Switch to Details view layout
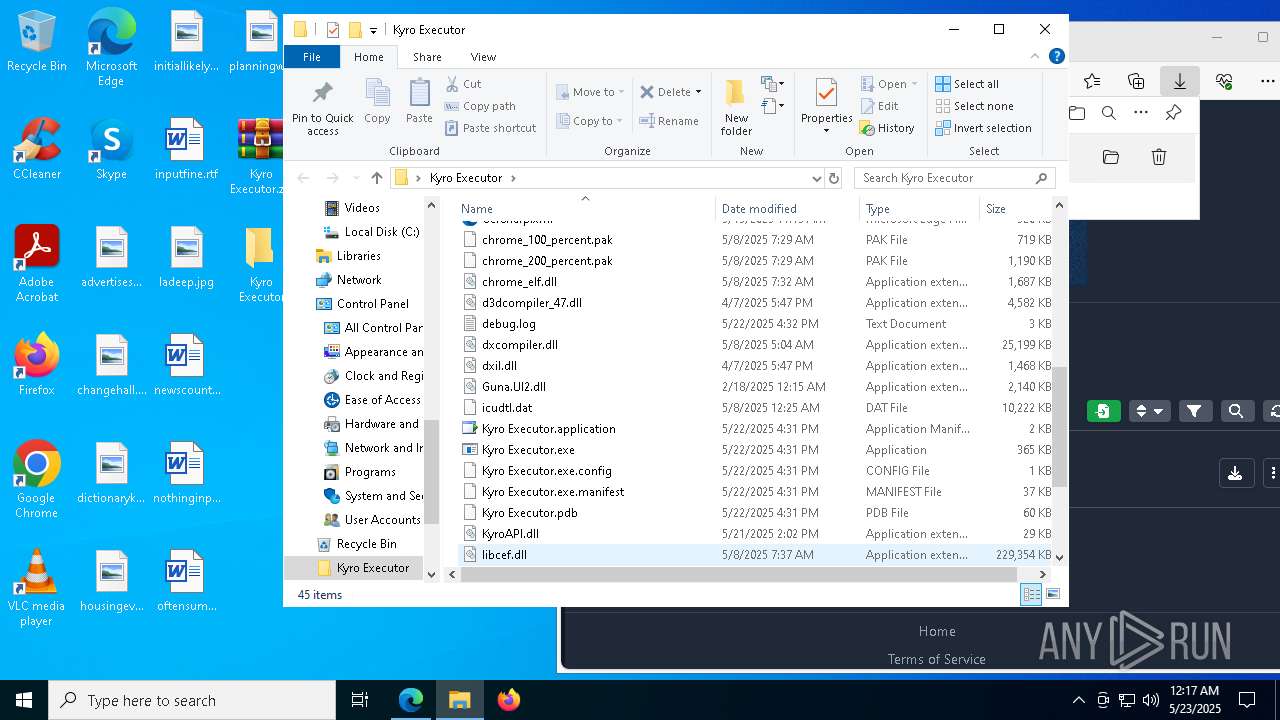This screenshot has height=720, width=1280. [x=1031, y=595]
